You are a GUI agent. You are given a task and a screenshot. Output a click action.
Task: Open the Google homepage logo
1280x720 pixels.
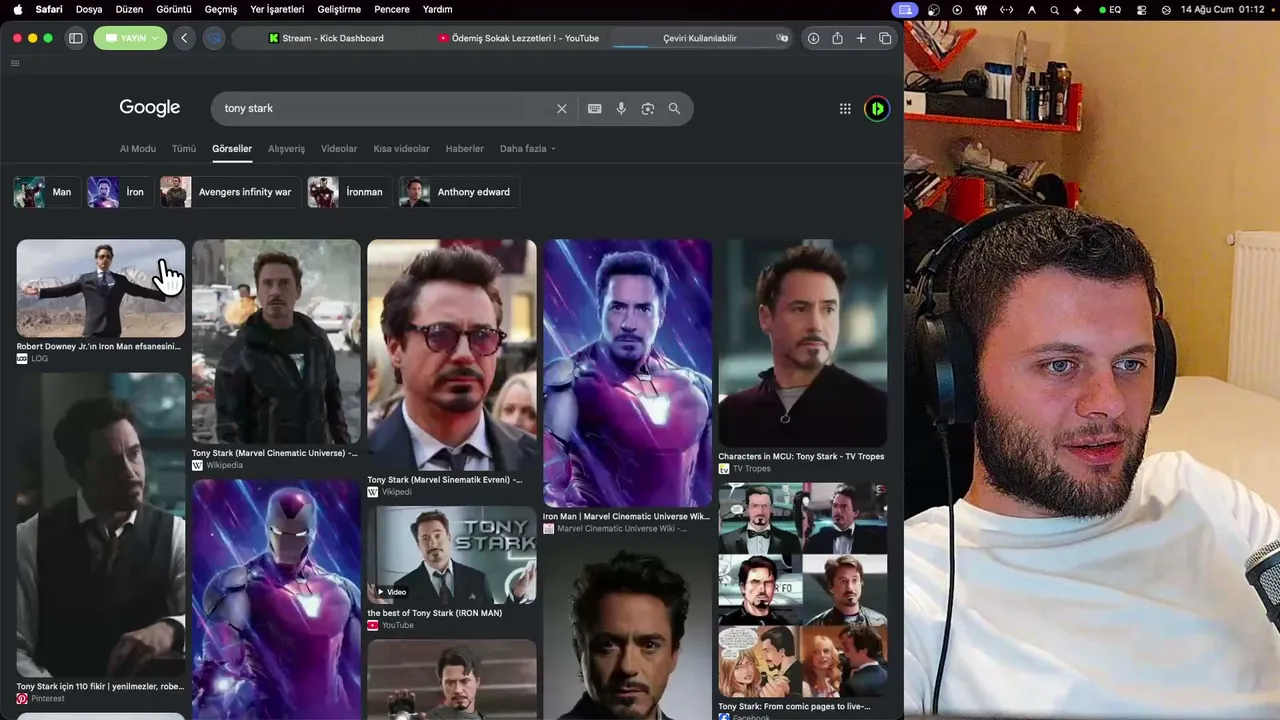coord(150,108)
